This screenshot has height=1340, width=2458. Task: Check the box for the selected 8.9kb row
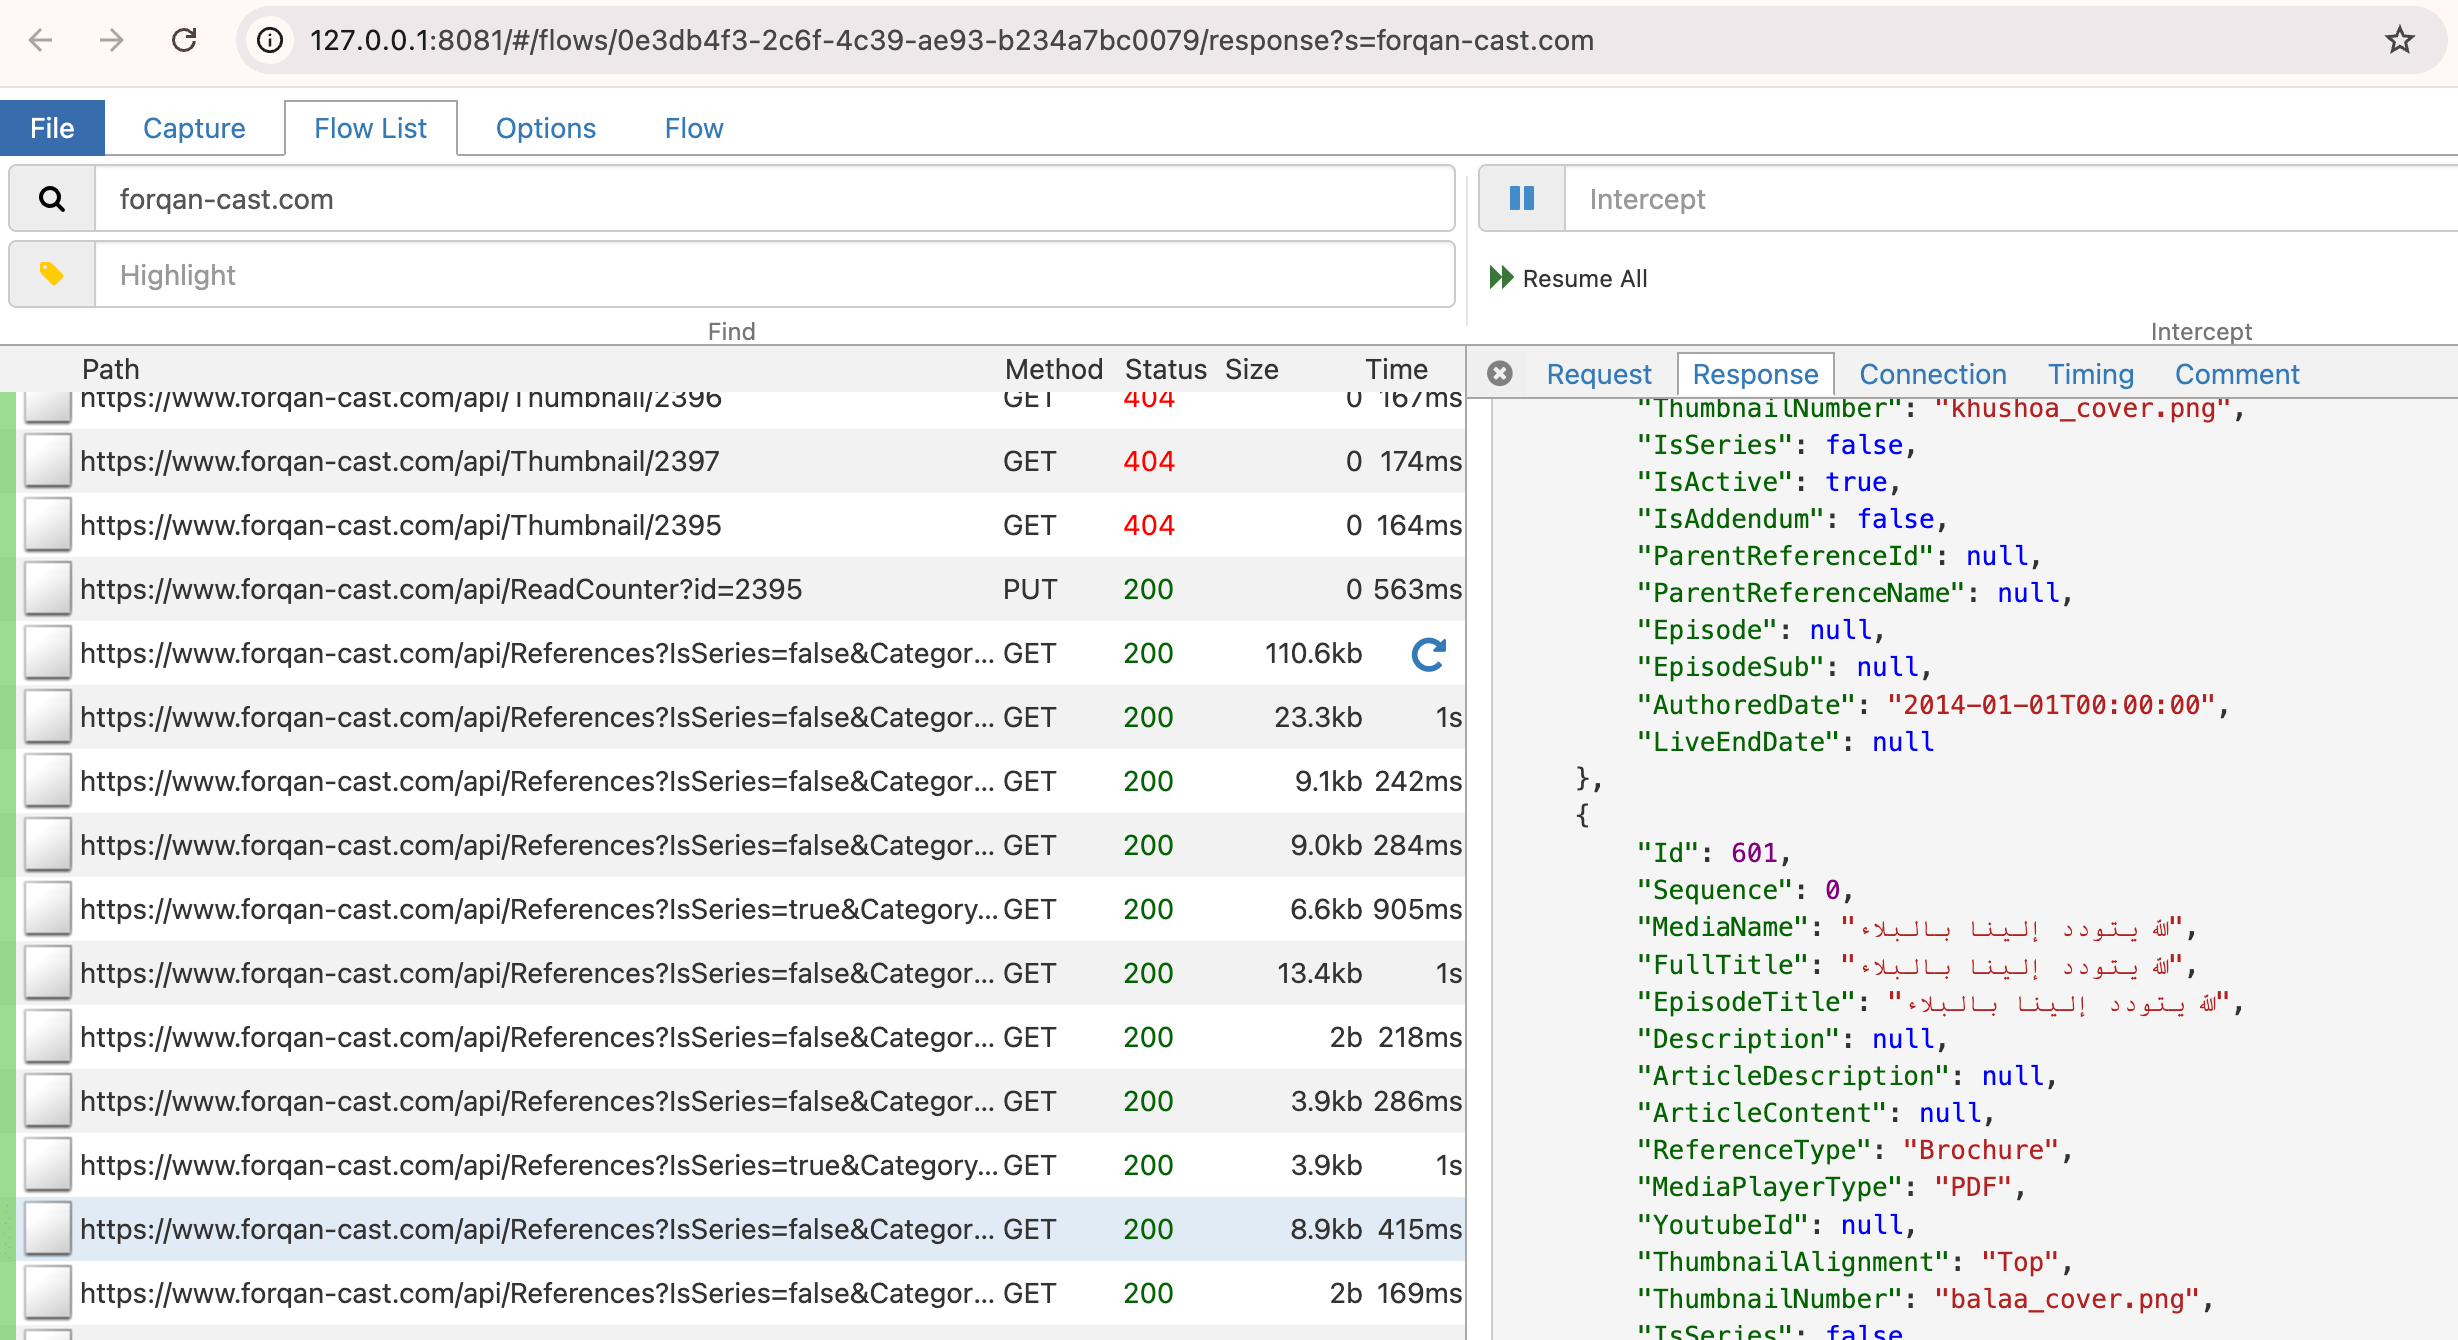point(48,1229)
